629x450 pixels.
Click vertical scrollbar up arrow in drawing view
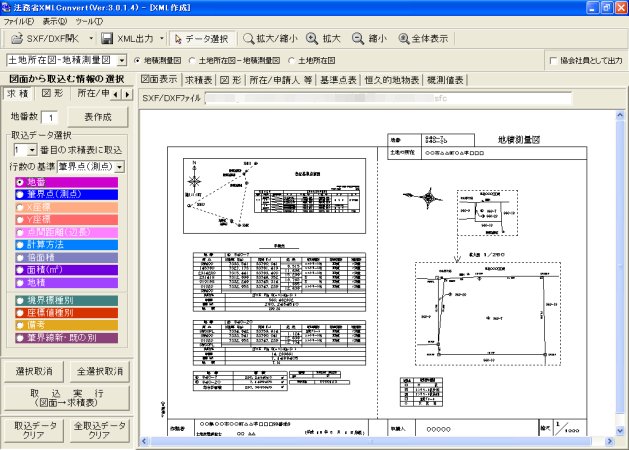pos(620,116)
